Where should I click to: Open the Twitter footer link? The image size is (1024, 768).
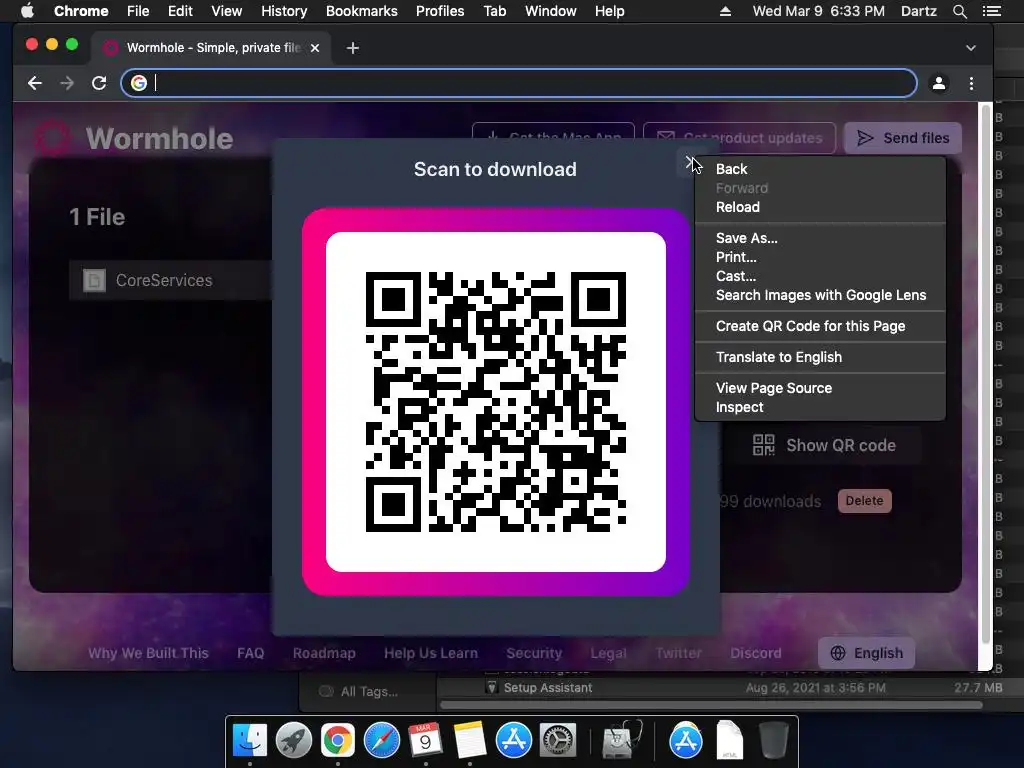[679, 653]
